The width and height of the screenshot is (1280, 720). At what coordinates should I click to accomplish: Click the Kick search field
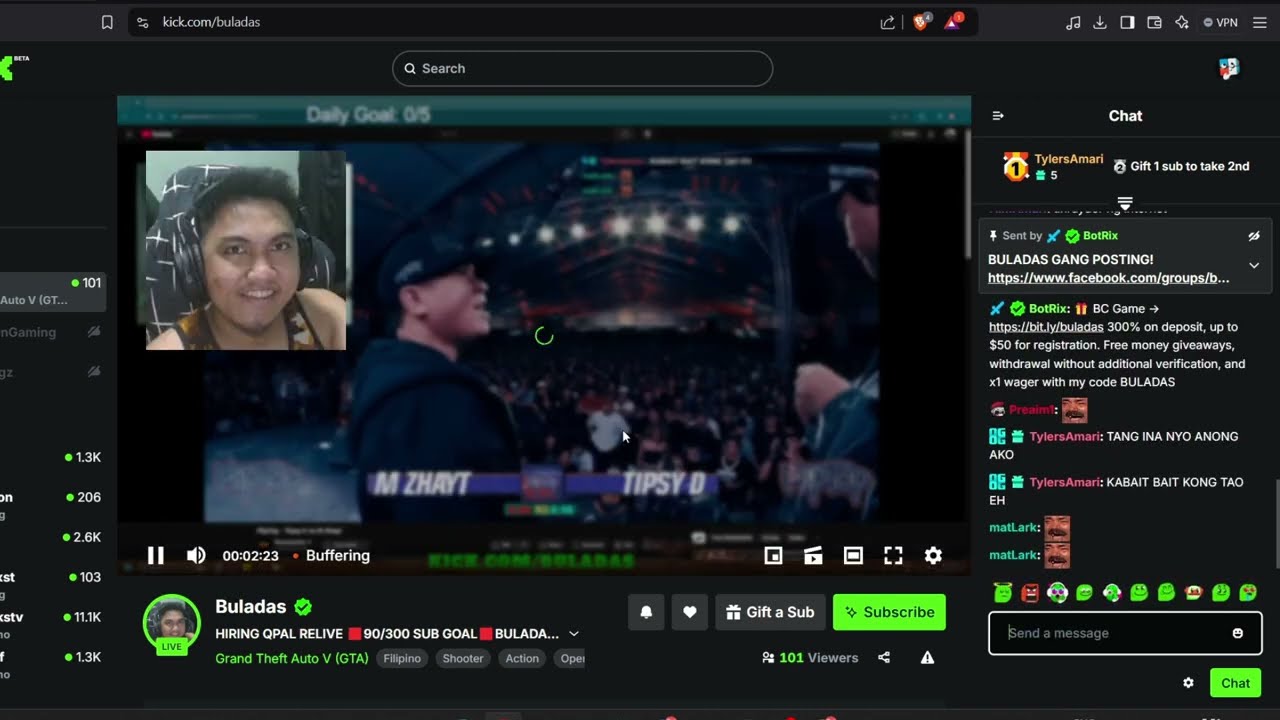click(582, 68)
